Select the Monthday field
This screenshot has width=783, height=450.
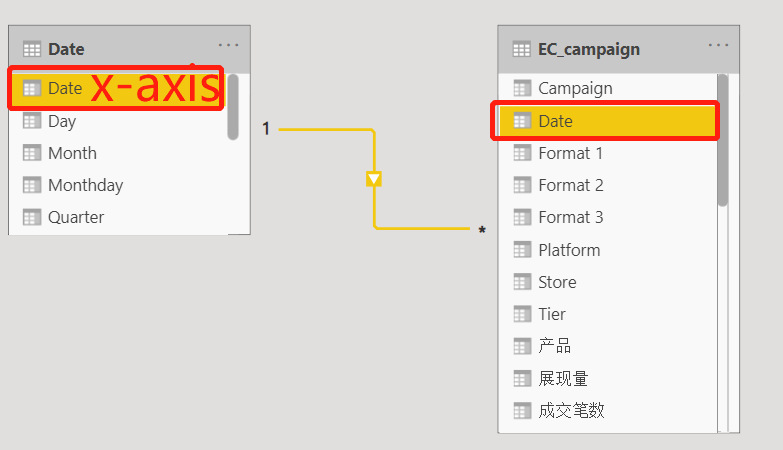(117, 185)
